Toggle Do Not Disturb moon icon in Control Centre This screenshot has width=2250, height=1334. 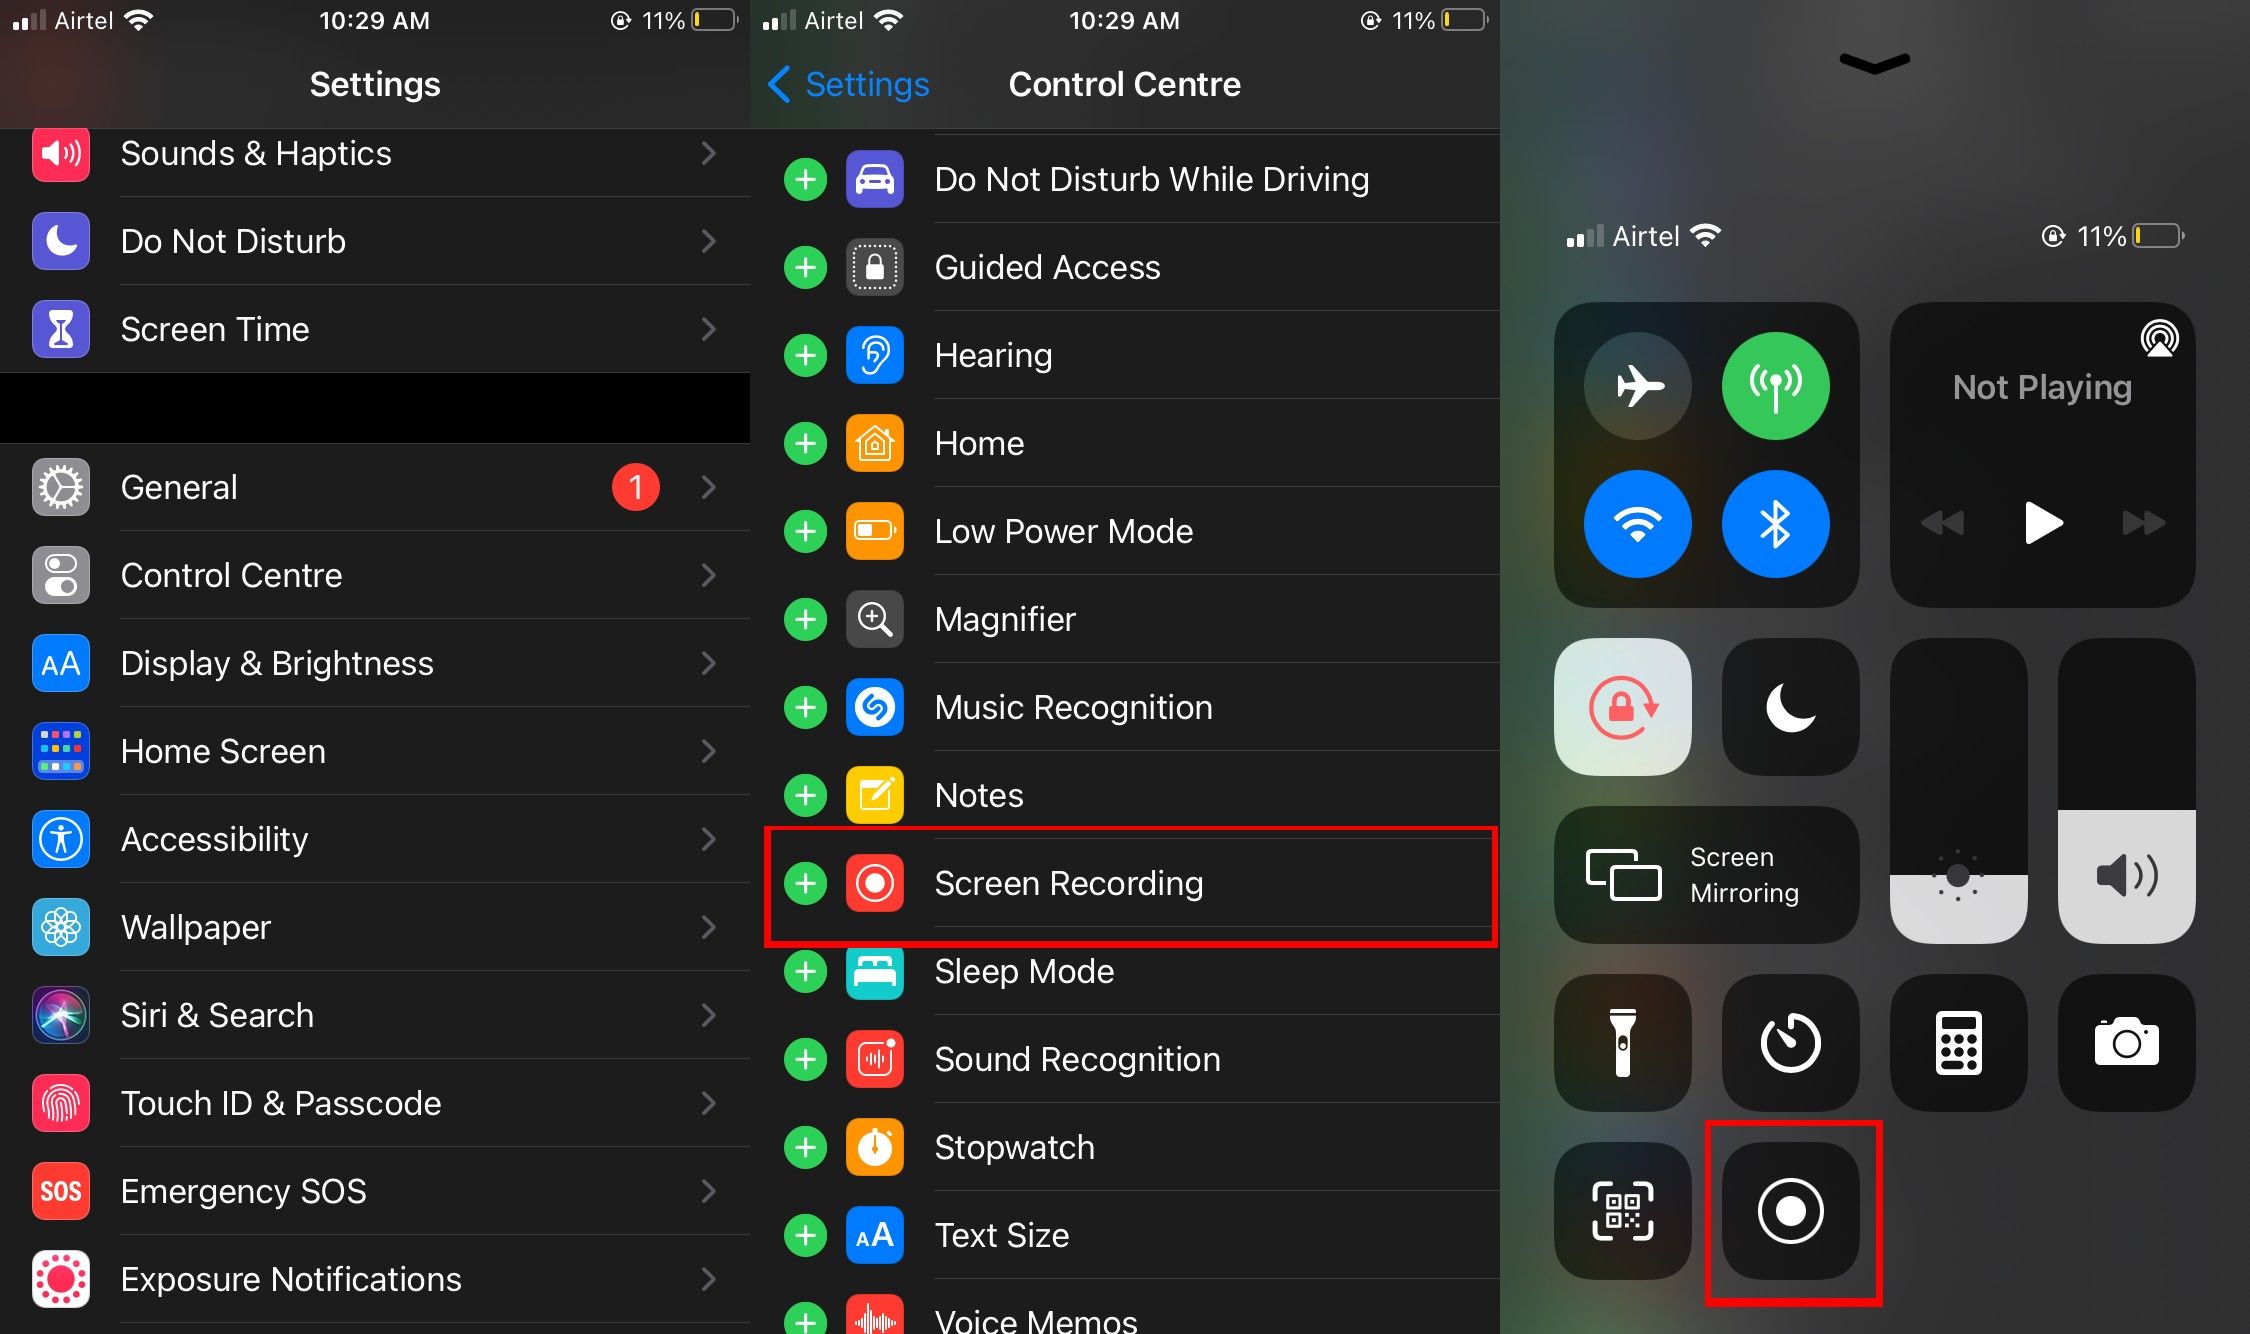(x=1790, y=705)
